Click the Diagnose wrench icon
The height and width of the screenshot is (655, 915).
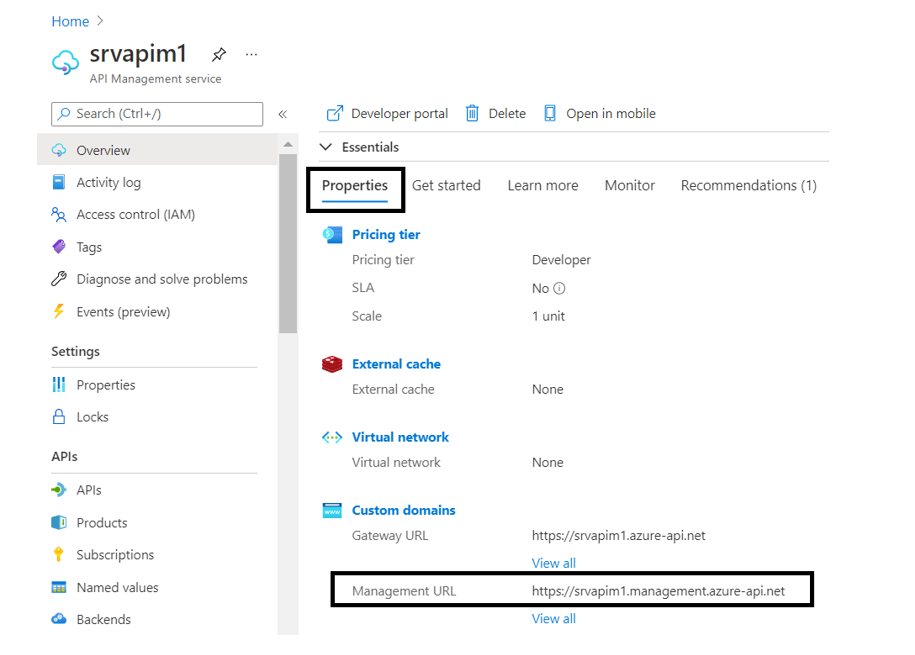[x=59, y=278]
